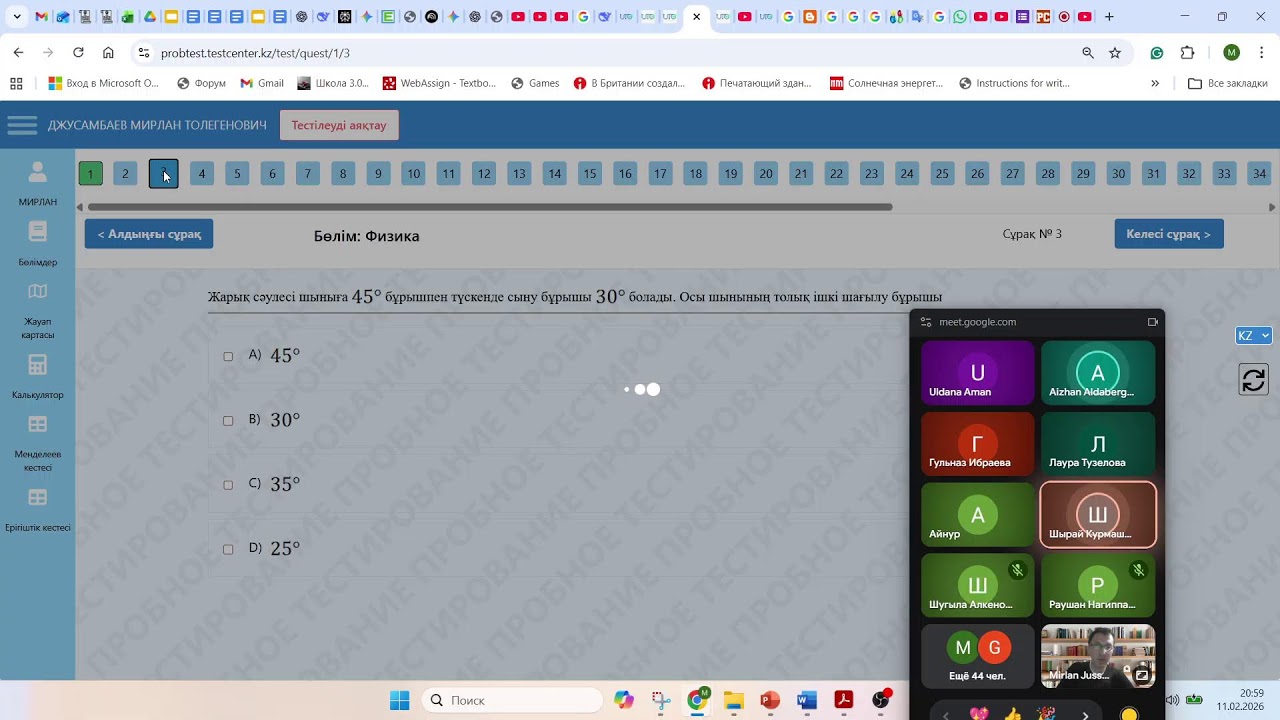Click Тестілеуді аяқтау button

click(339, 125)
